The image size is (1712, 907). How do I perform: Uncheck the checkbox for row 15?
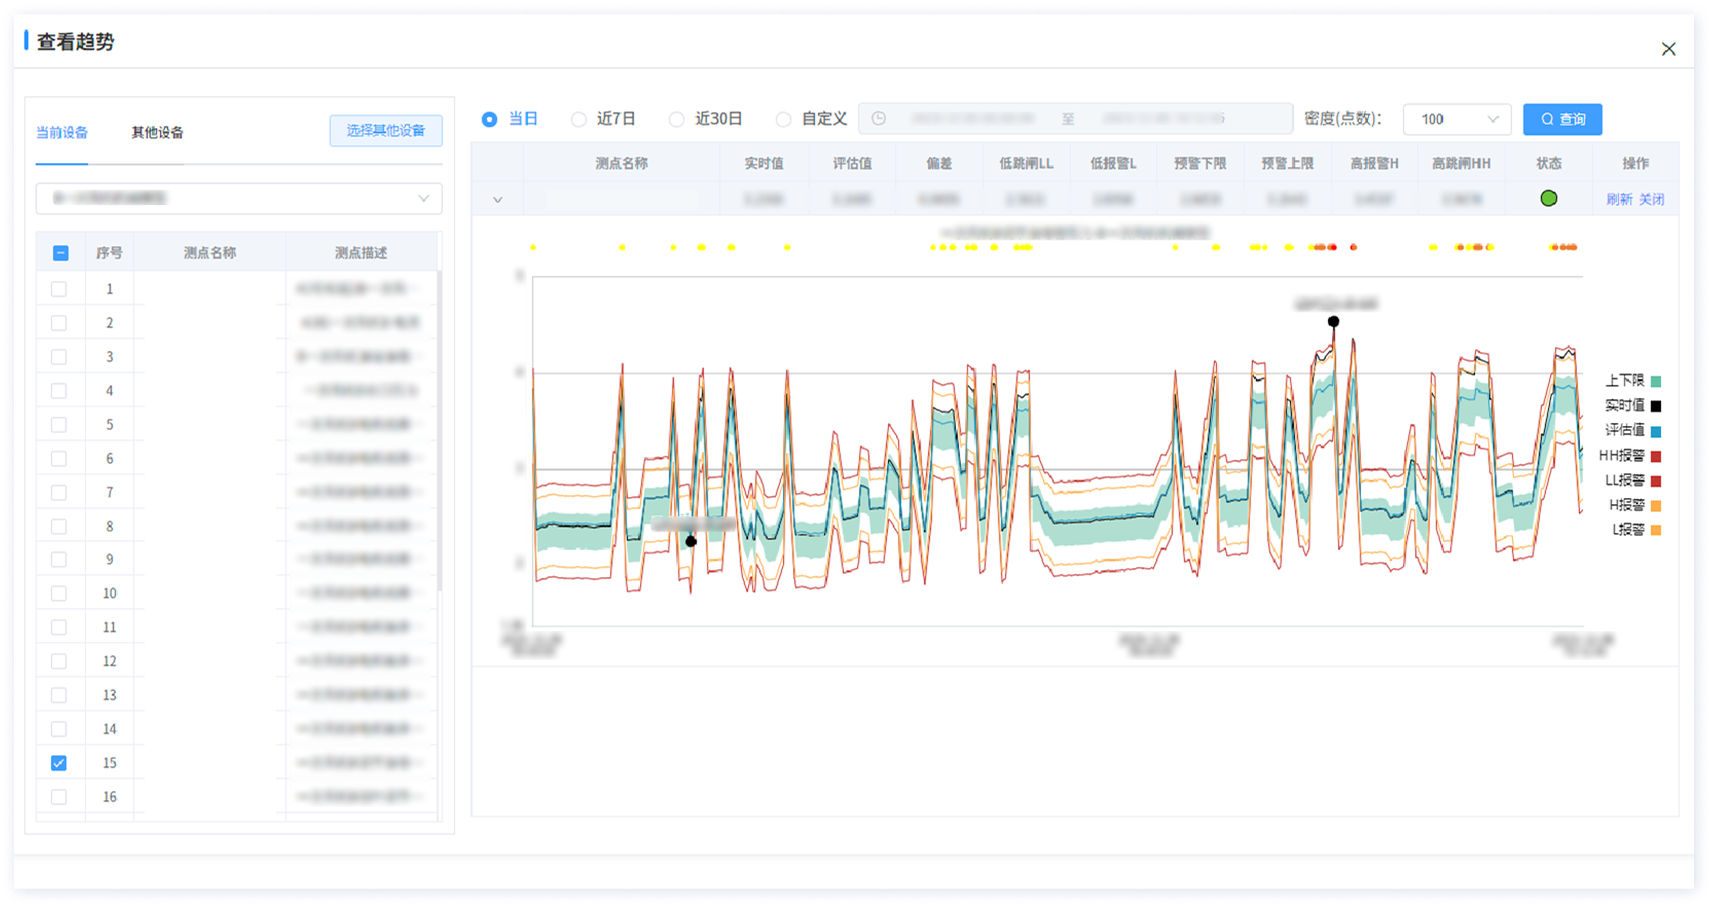59,763
